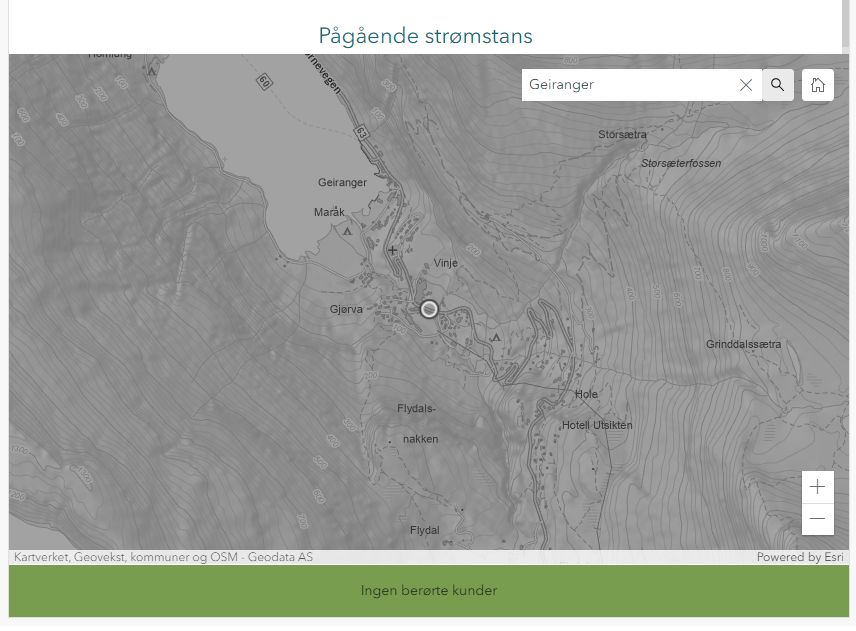This screenshot has height=631, width=856.
Task: Clear the Geiranger search text
Action: click(x=745, y=85)
